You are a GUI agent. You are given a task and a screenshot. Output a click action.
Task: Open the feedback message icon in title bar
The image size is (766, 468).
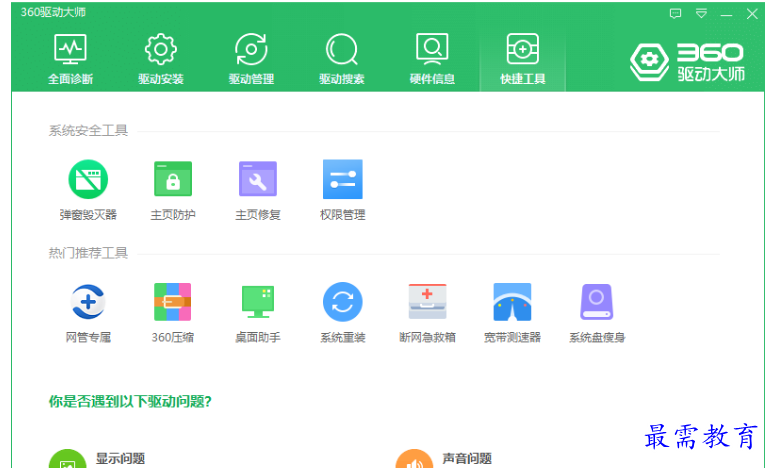pyautogui.click(x=675, y=14)
